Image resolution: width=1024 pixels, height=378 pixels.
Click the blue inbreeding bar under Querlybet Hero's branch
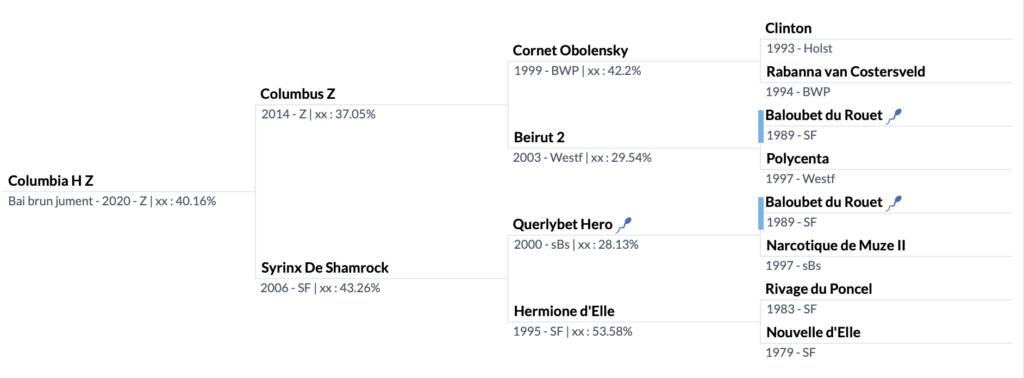click(x=760, y=213)
